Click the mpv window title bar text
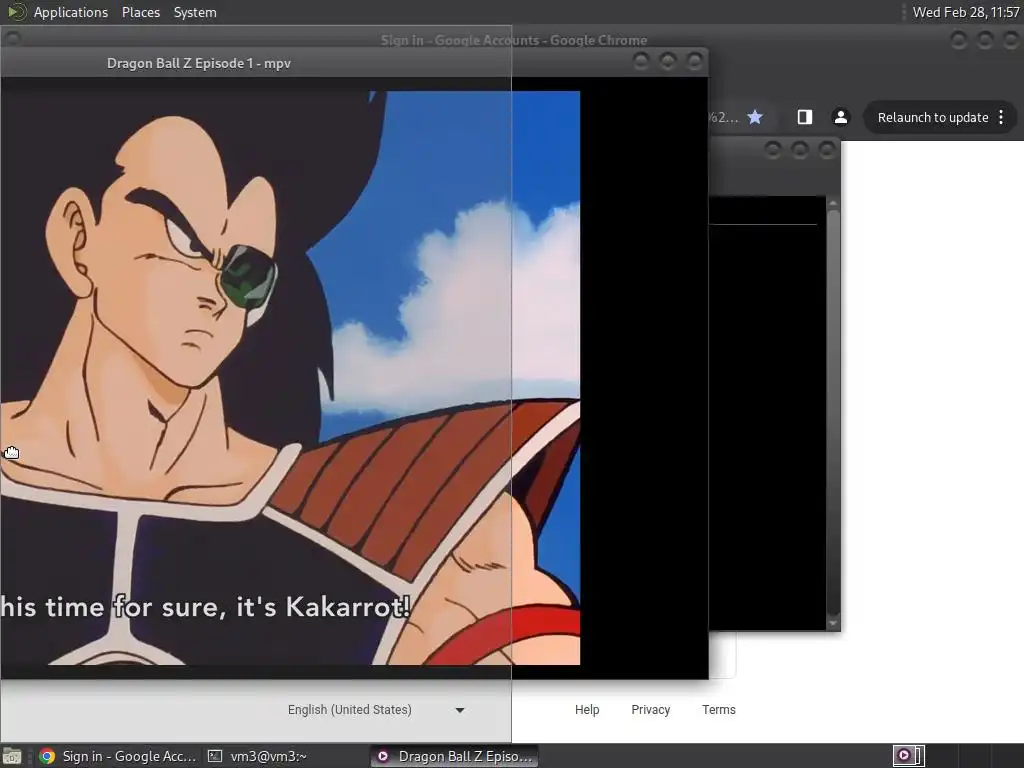This screenshot has width=1024, height=768. point(199,63)
